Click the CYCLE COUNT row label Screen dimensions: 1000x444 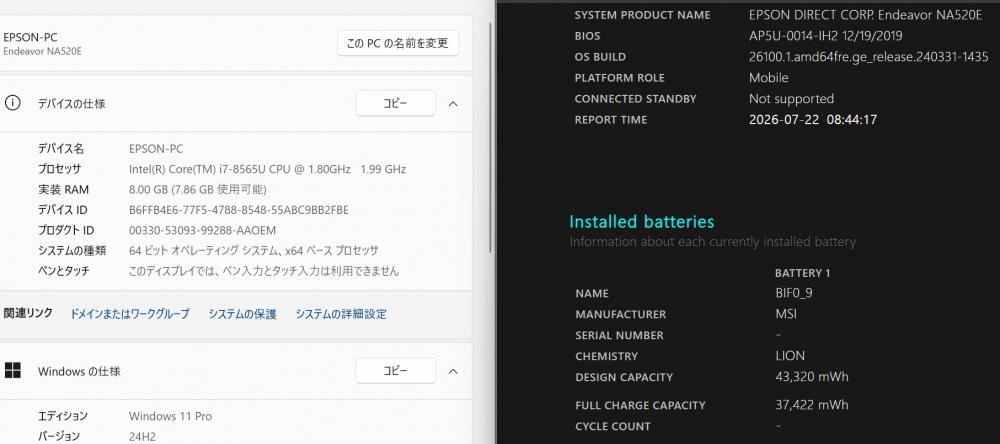pos(613,426)
